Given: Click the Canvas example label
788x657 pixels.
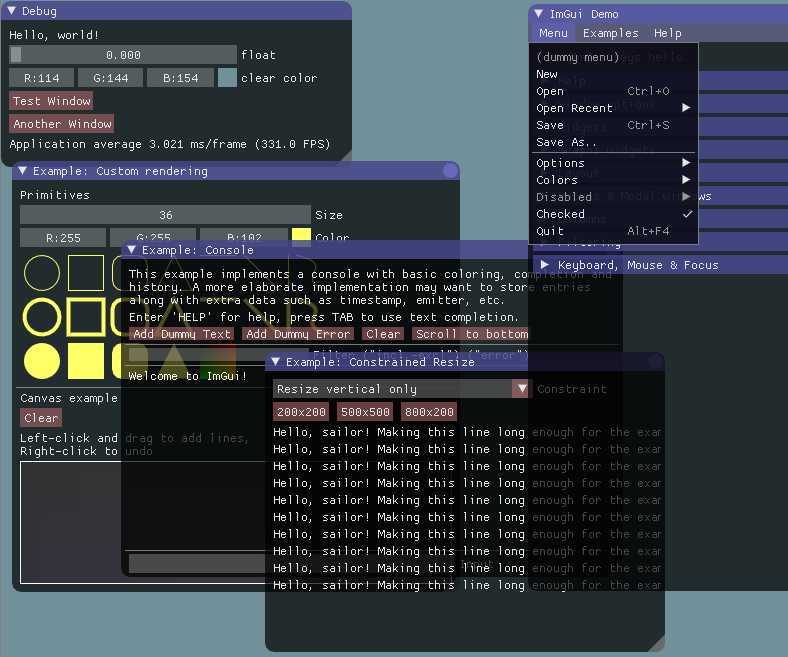Looking at the screenshot, I should click(69, 398).
